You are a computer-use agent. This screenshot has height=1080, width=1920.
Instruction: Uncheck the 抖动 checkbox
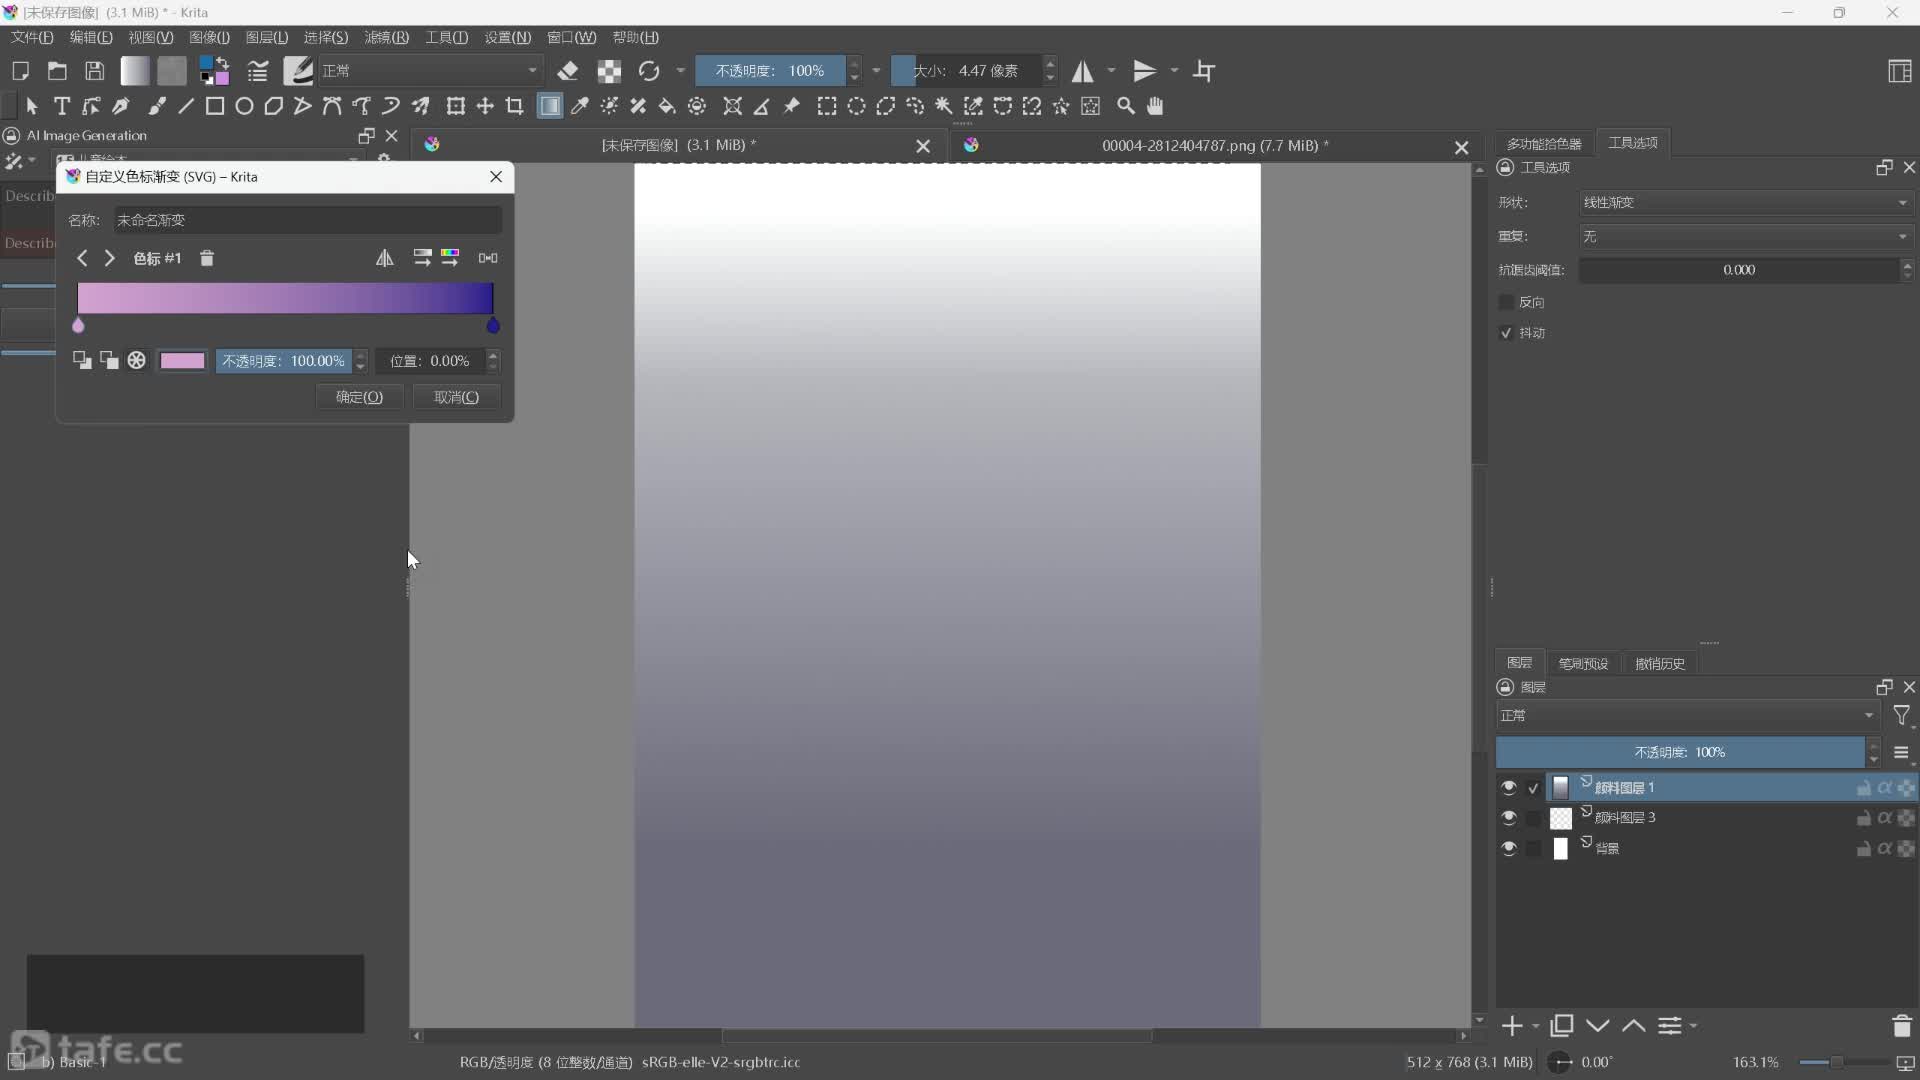click(1506, 333)
